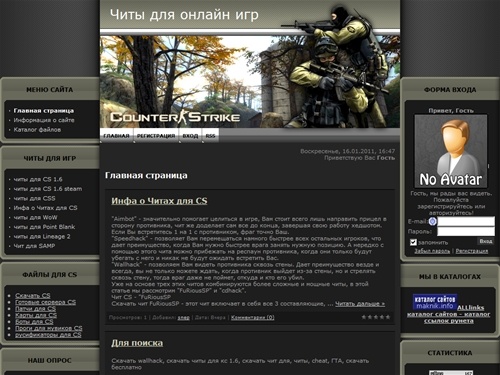
Task: Click Проги для мувиков CS link
Action: tap(49, 328)
